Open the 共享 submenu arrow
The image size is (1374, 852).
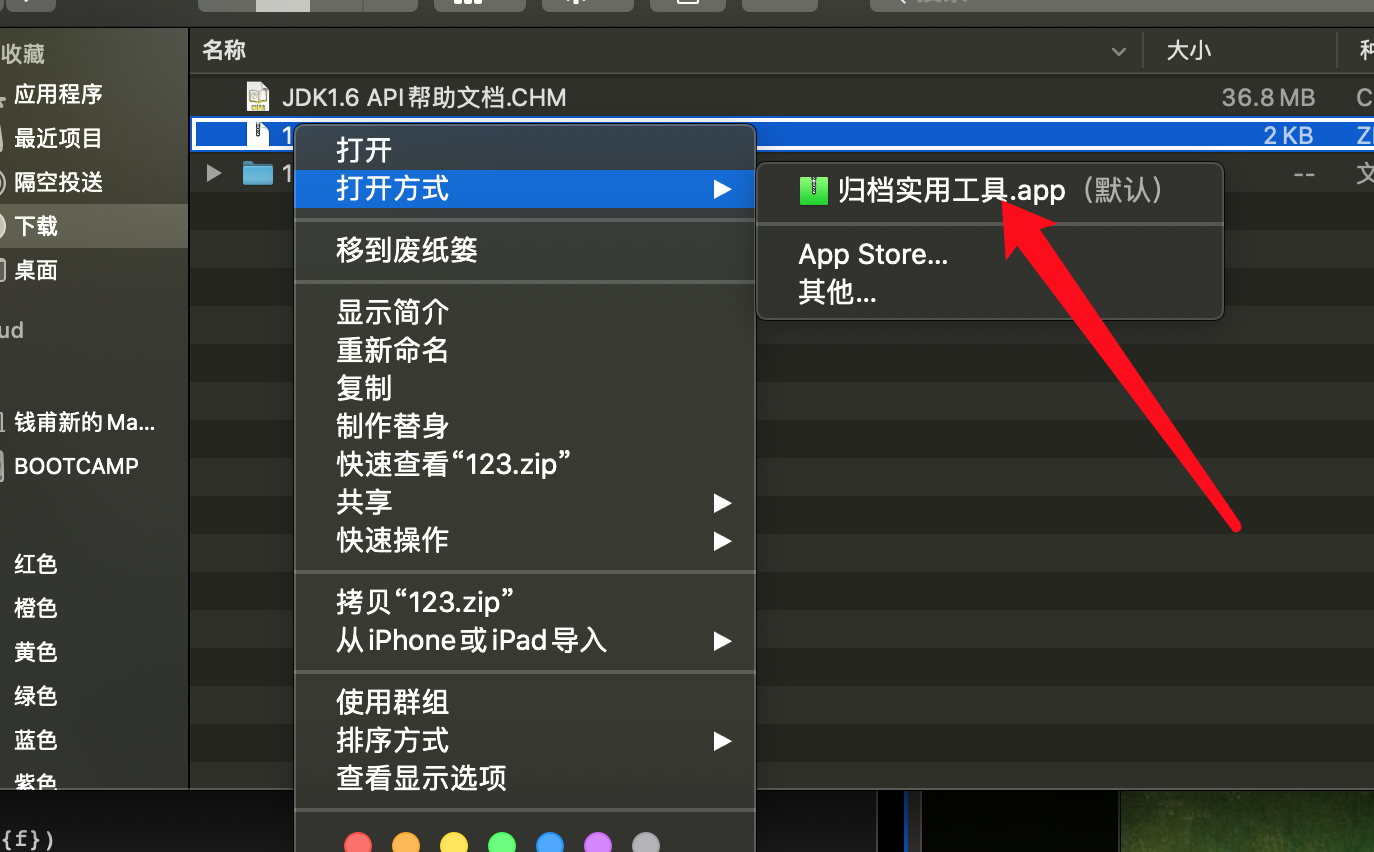[723, 503]
